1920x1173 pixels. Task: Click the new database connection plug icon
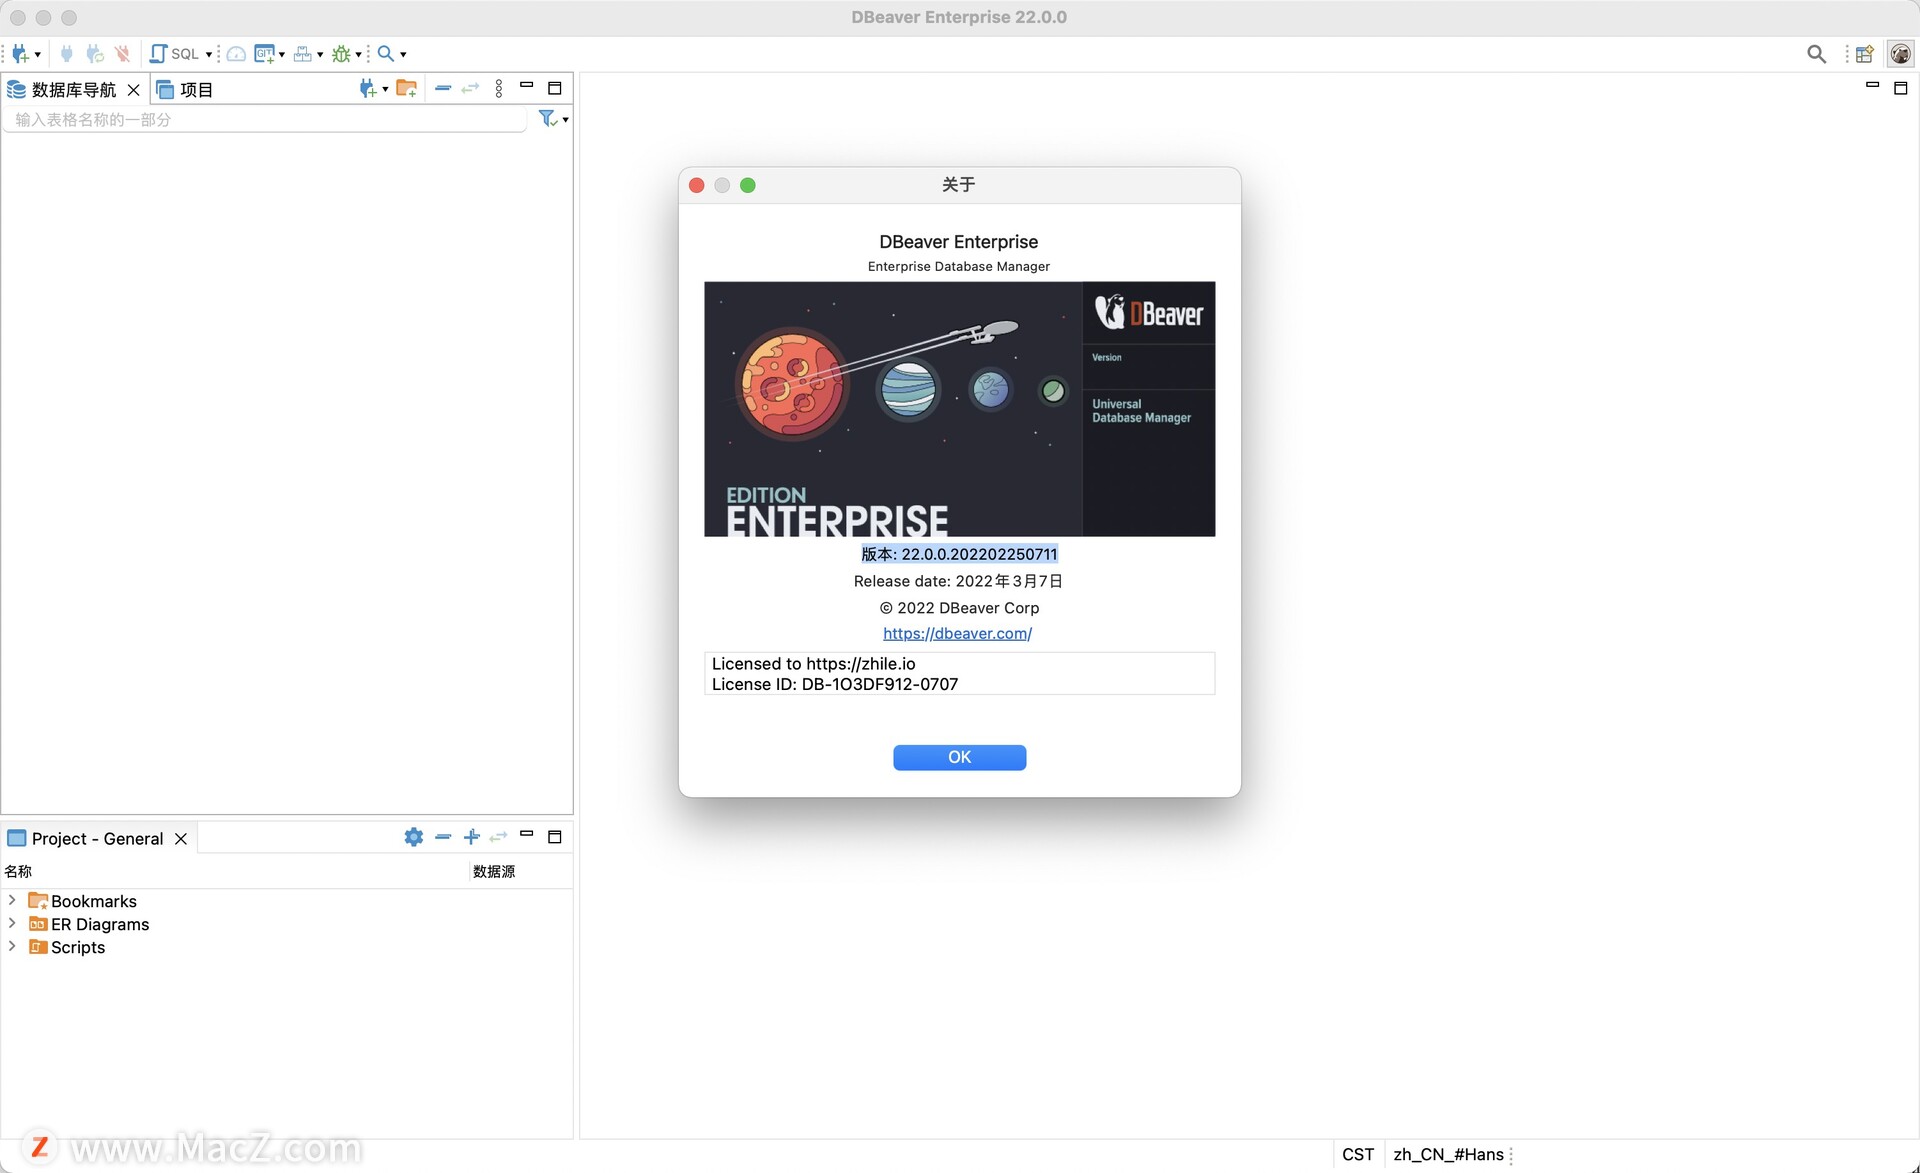20,54
